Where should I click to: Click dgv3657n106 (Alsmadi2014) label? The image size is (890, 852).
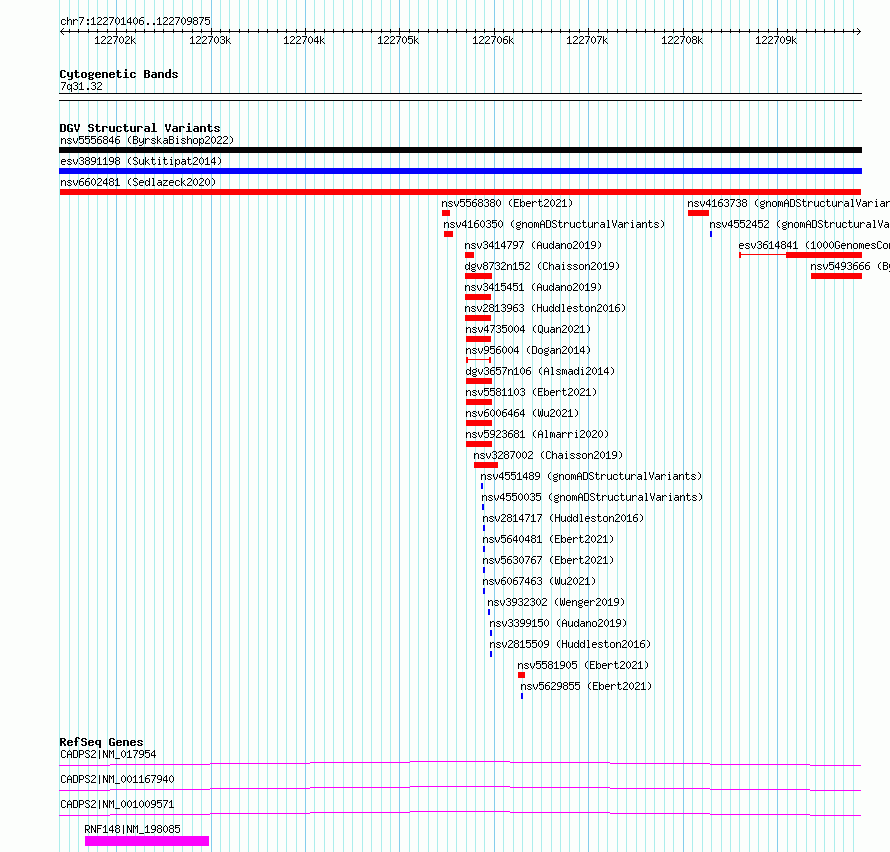[x=540, y=371]
